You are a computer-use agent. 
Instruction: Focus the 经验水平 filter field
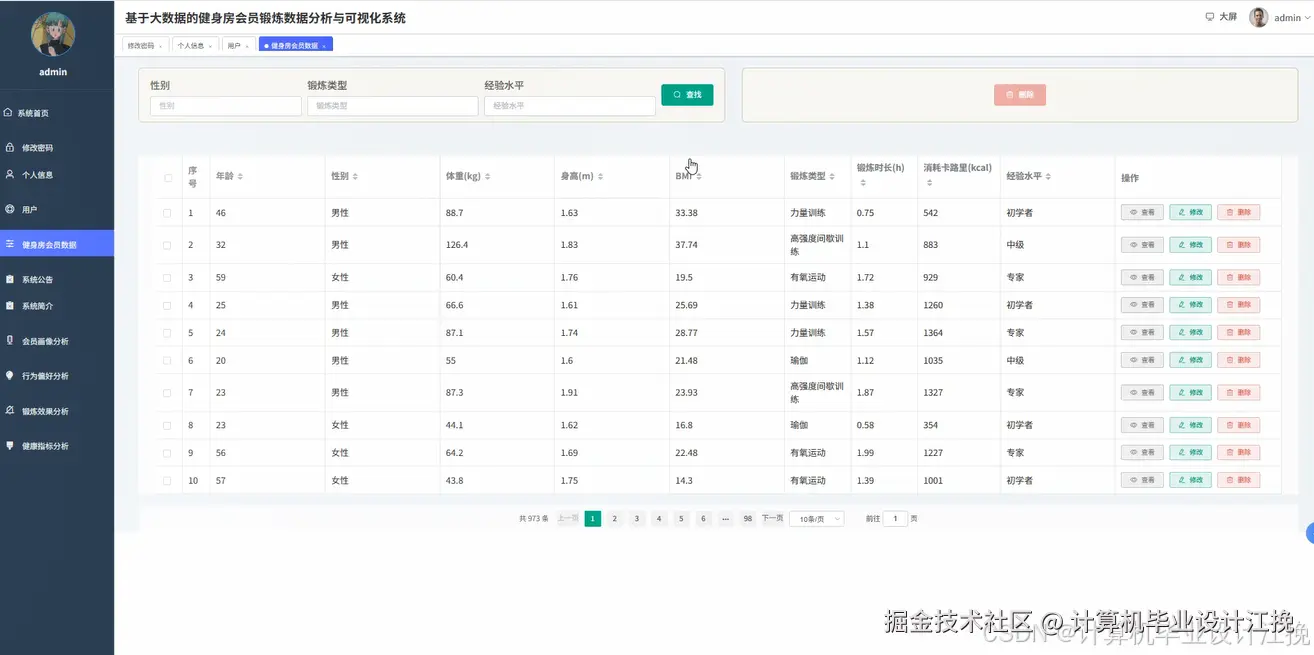570,106
